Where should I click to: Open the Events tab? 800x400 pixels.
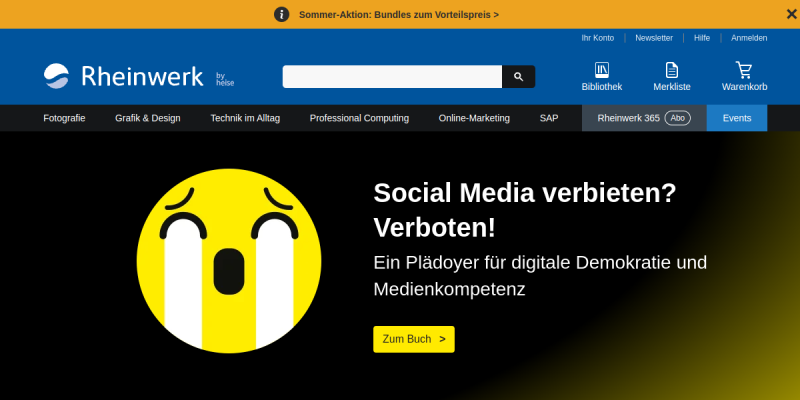pos(737,118)
